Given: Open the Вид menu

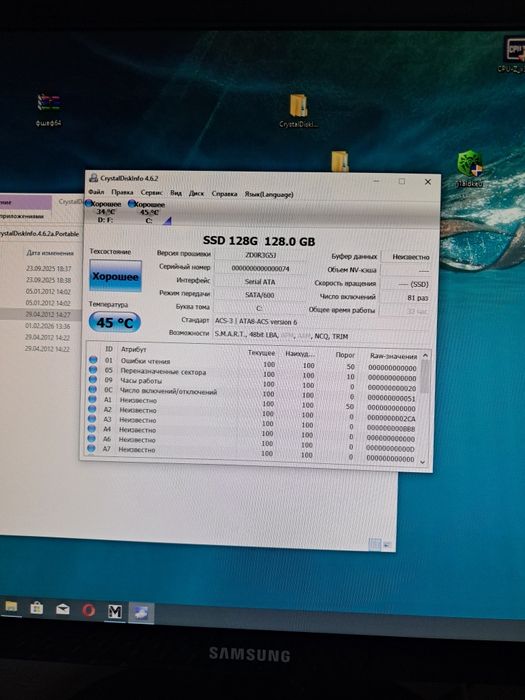Looking at the screenshot, I should pyautogui.click(x=176, y=193).
